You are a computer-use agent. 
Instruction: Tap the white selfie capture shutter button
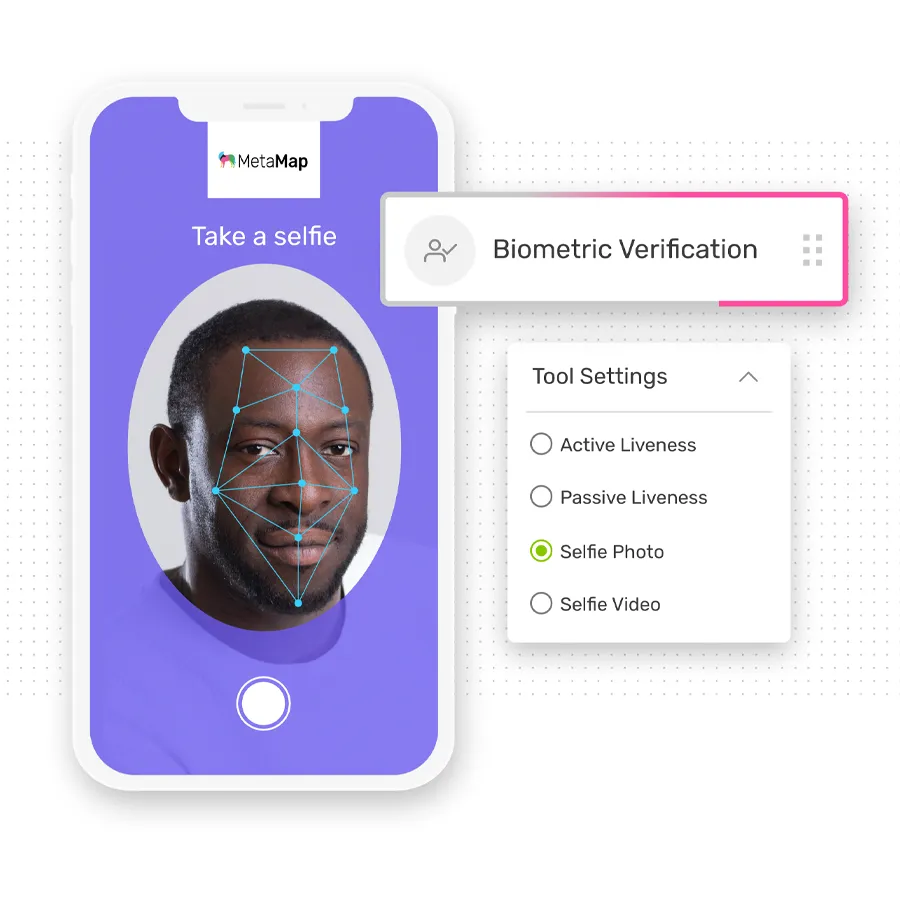pyautogui.click(x=263, y=703)
